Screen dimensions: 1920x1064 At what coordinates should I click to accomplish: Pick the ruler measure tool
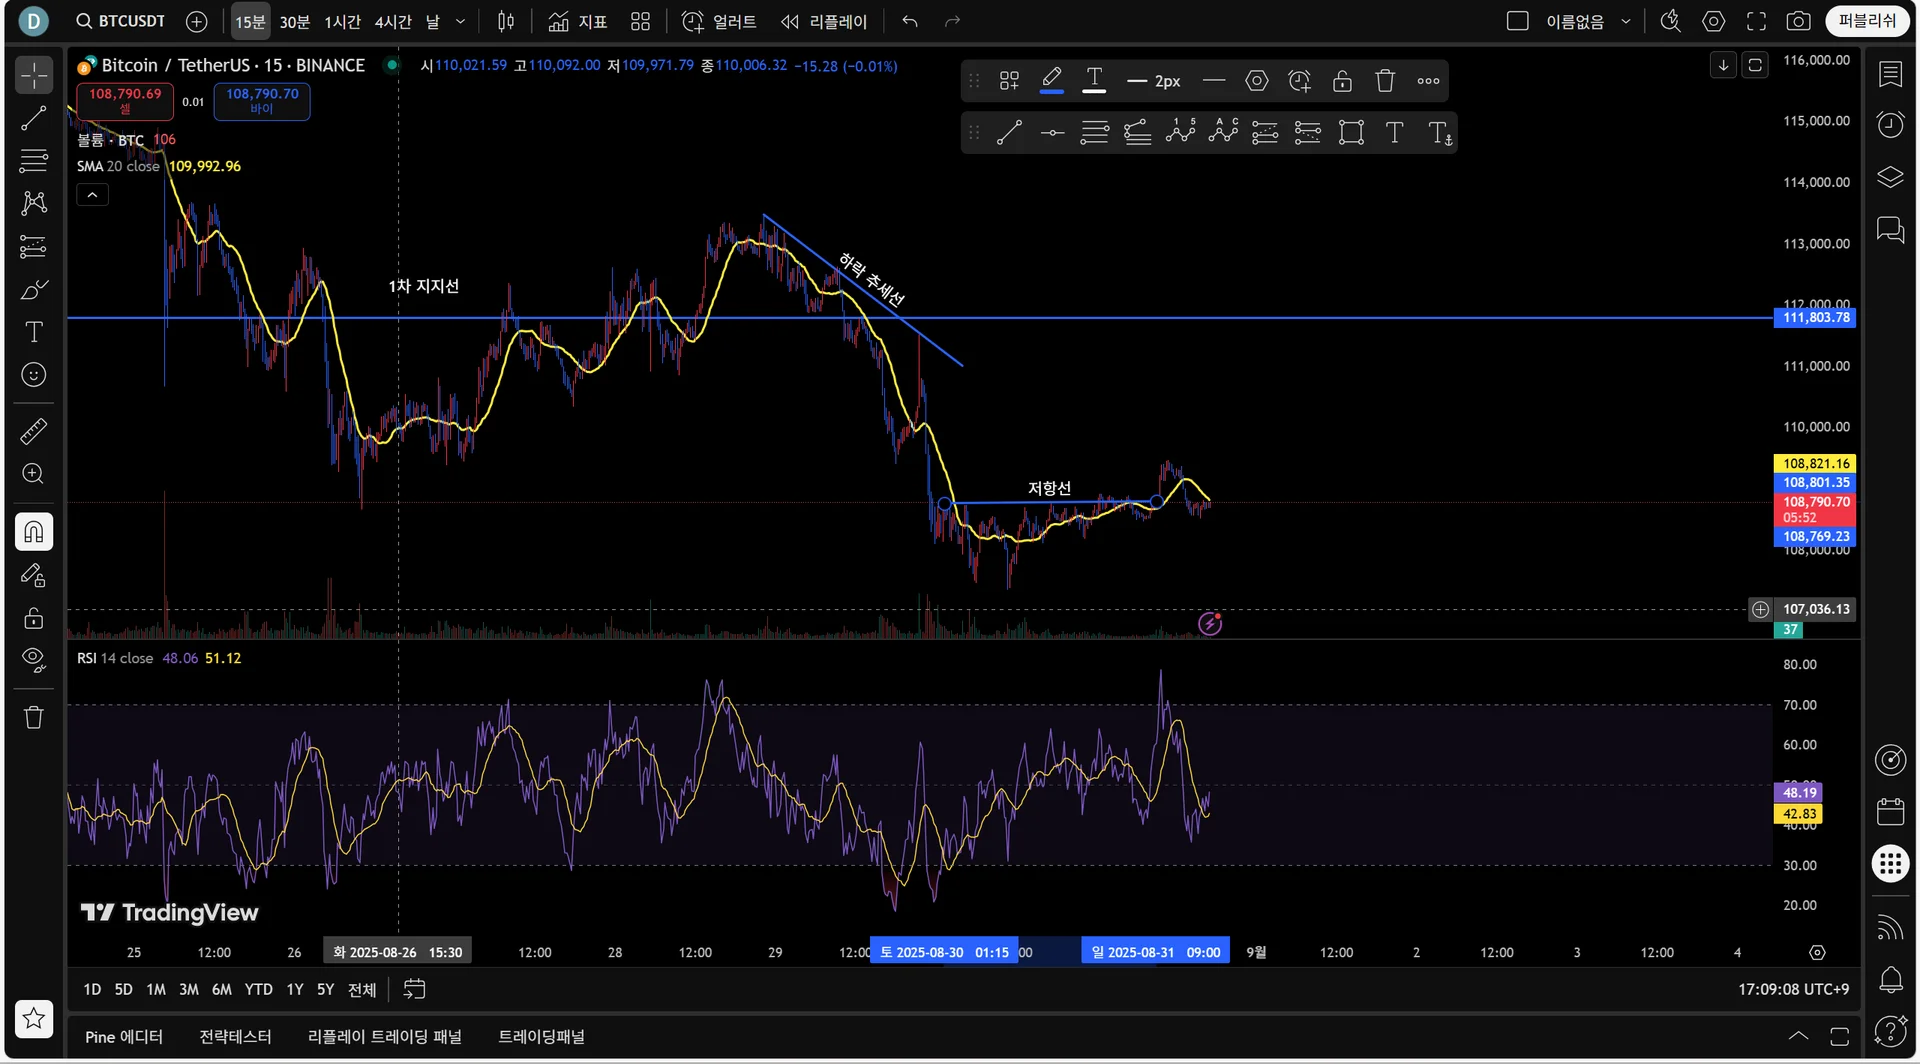34,432
